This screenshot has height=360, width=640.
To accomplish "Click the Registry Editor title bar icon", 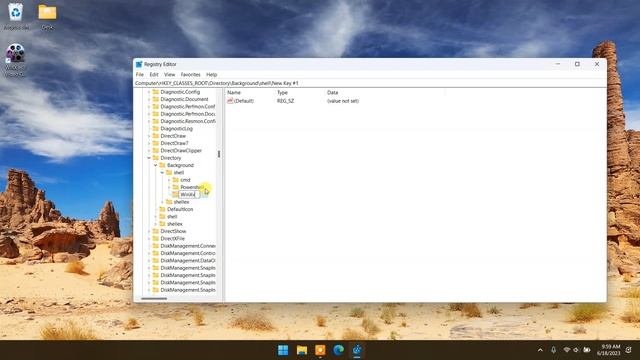I will (x=139, y=64).
